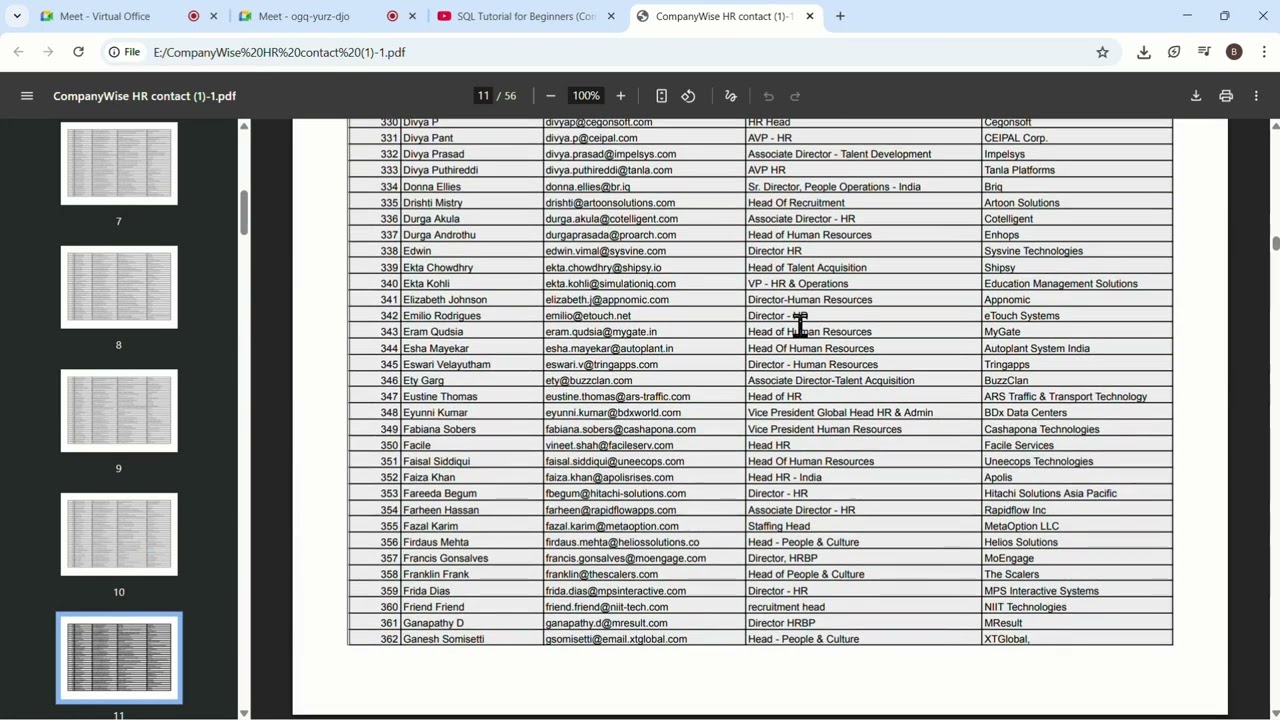
Task: Click thumbnail panel scroll down arrow
Action: [244, 713]
